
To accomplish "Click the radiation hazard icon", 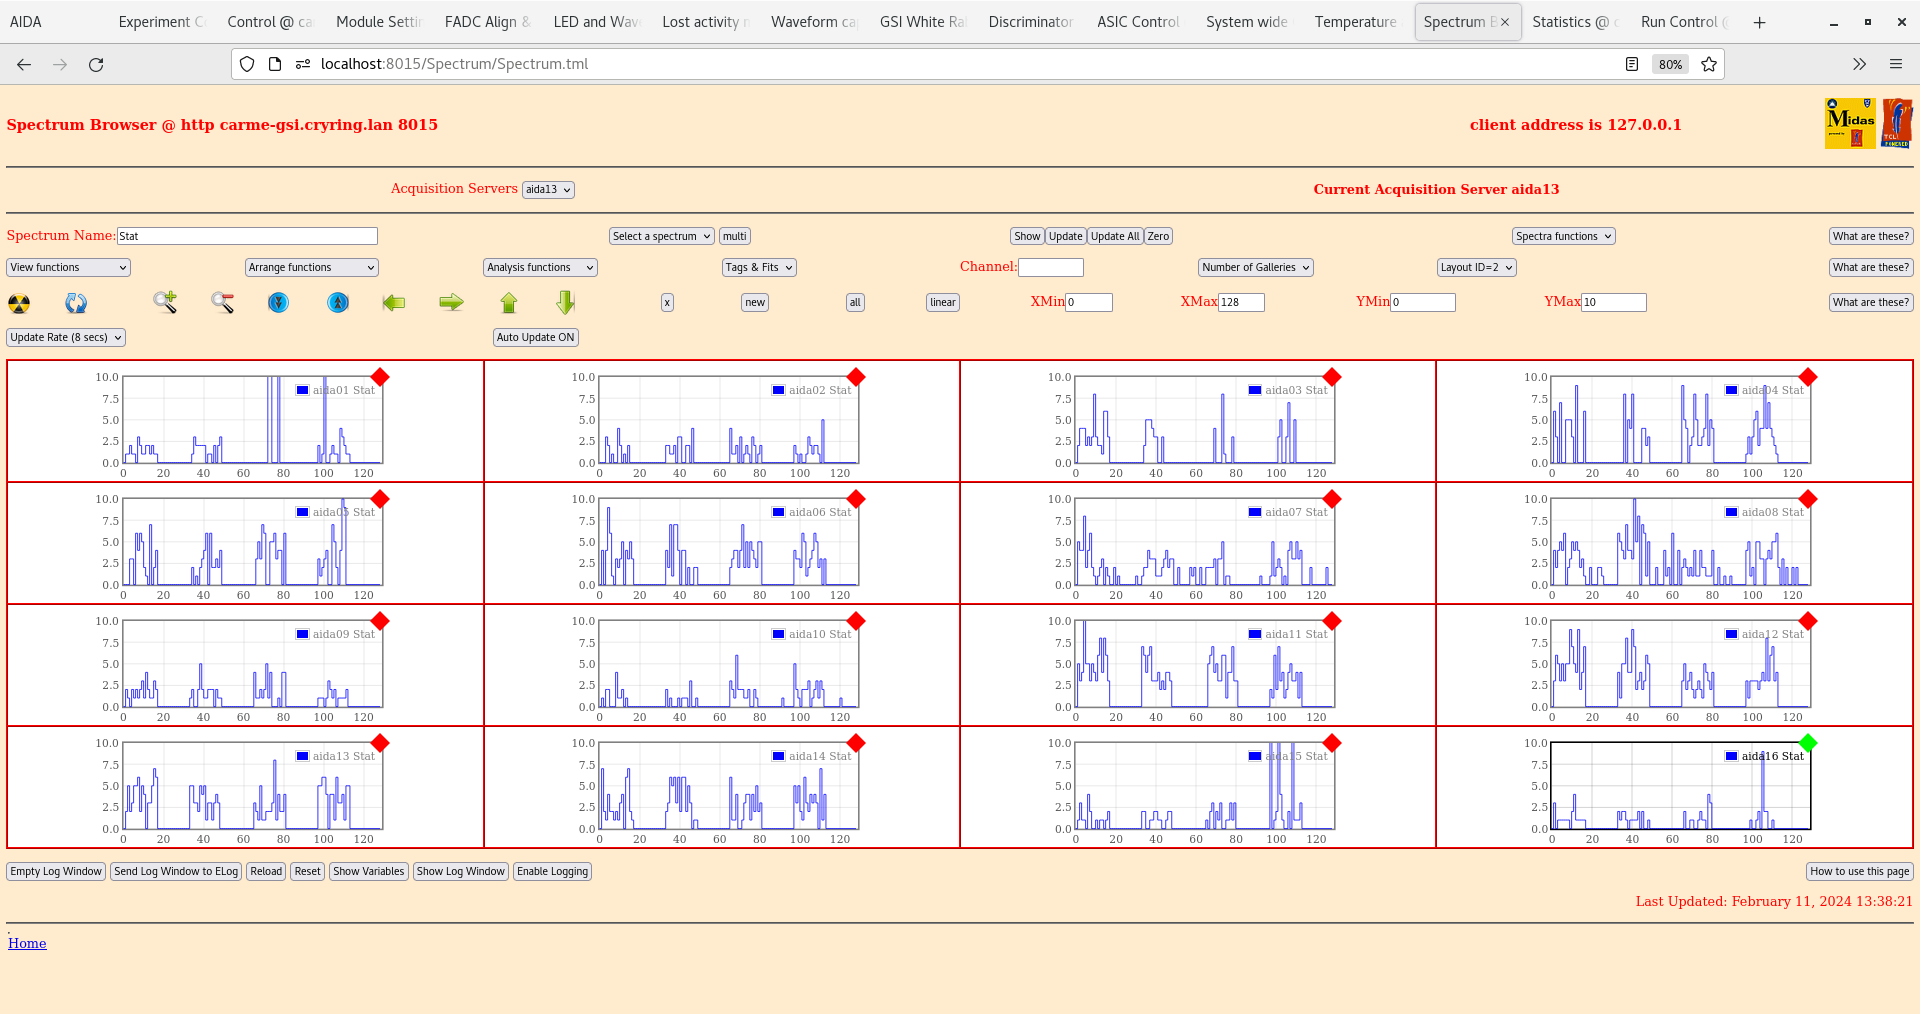I will (x=19, y=303).
